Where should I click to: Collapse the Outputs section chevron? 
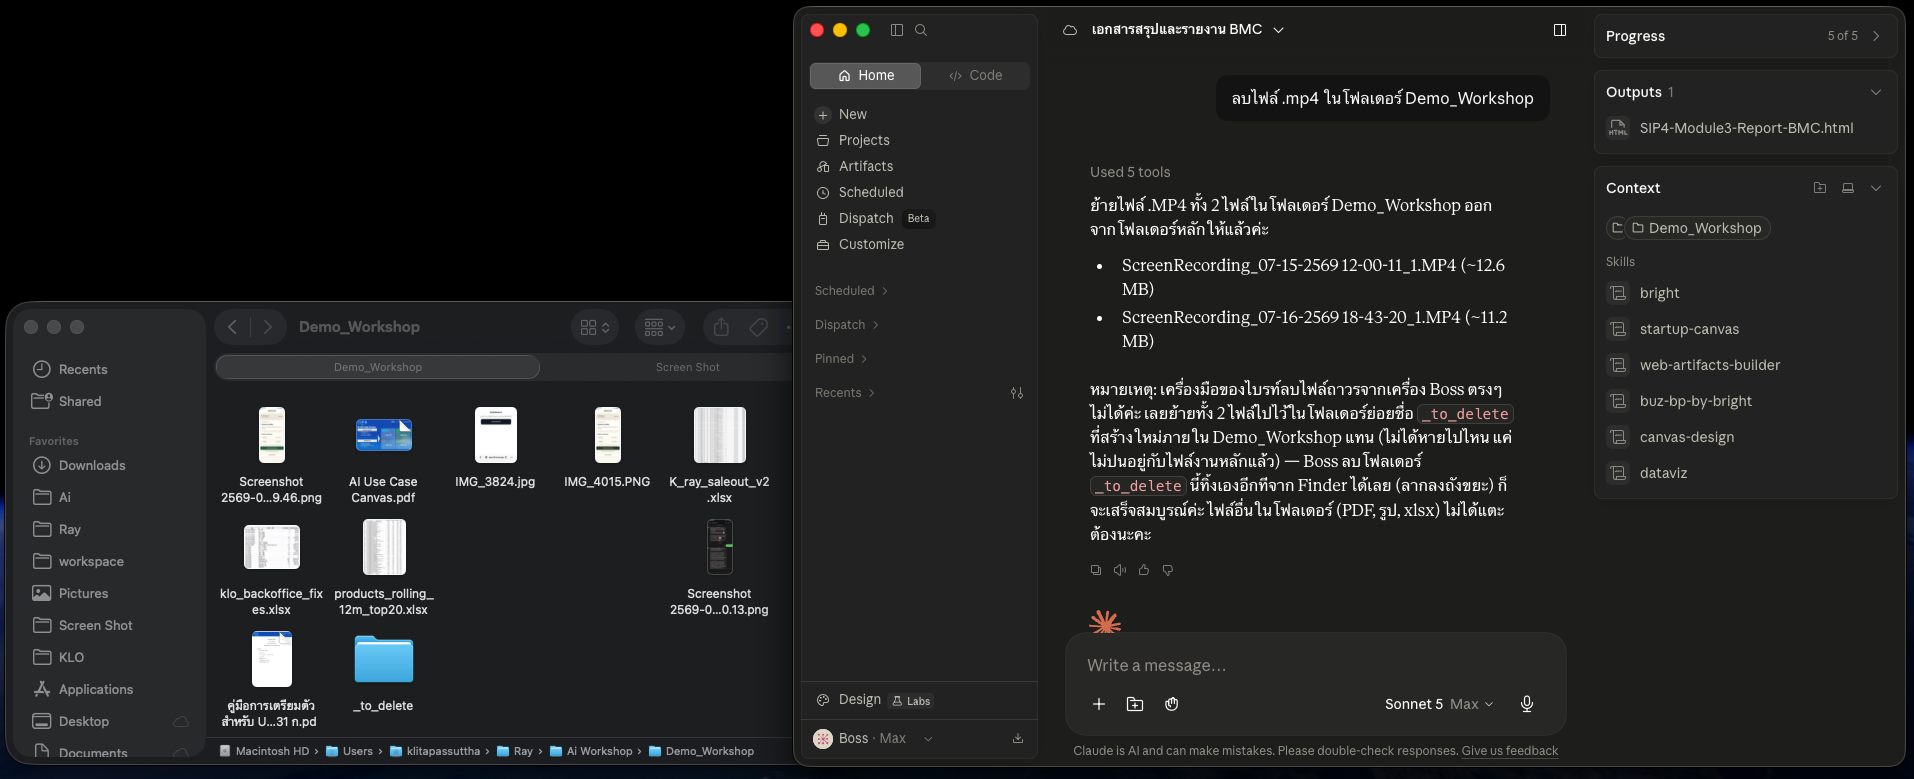pos(1876,92)
